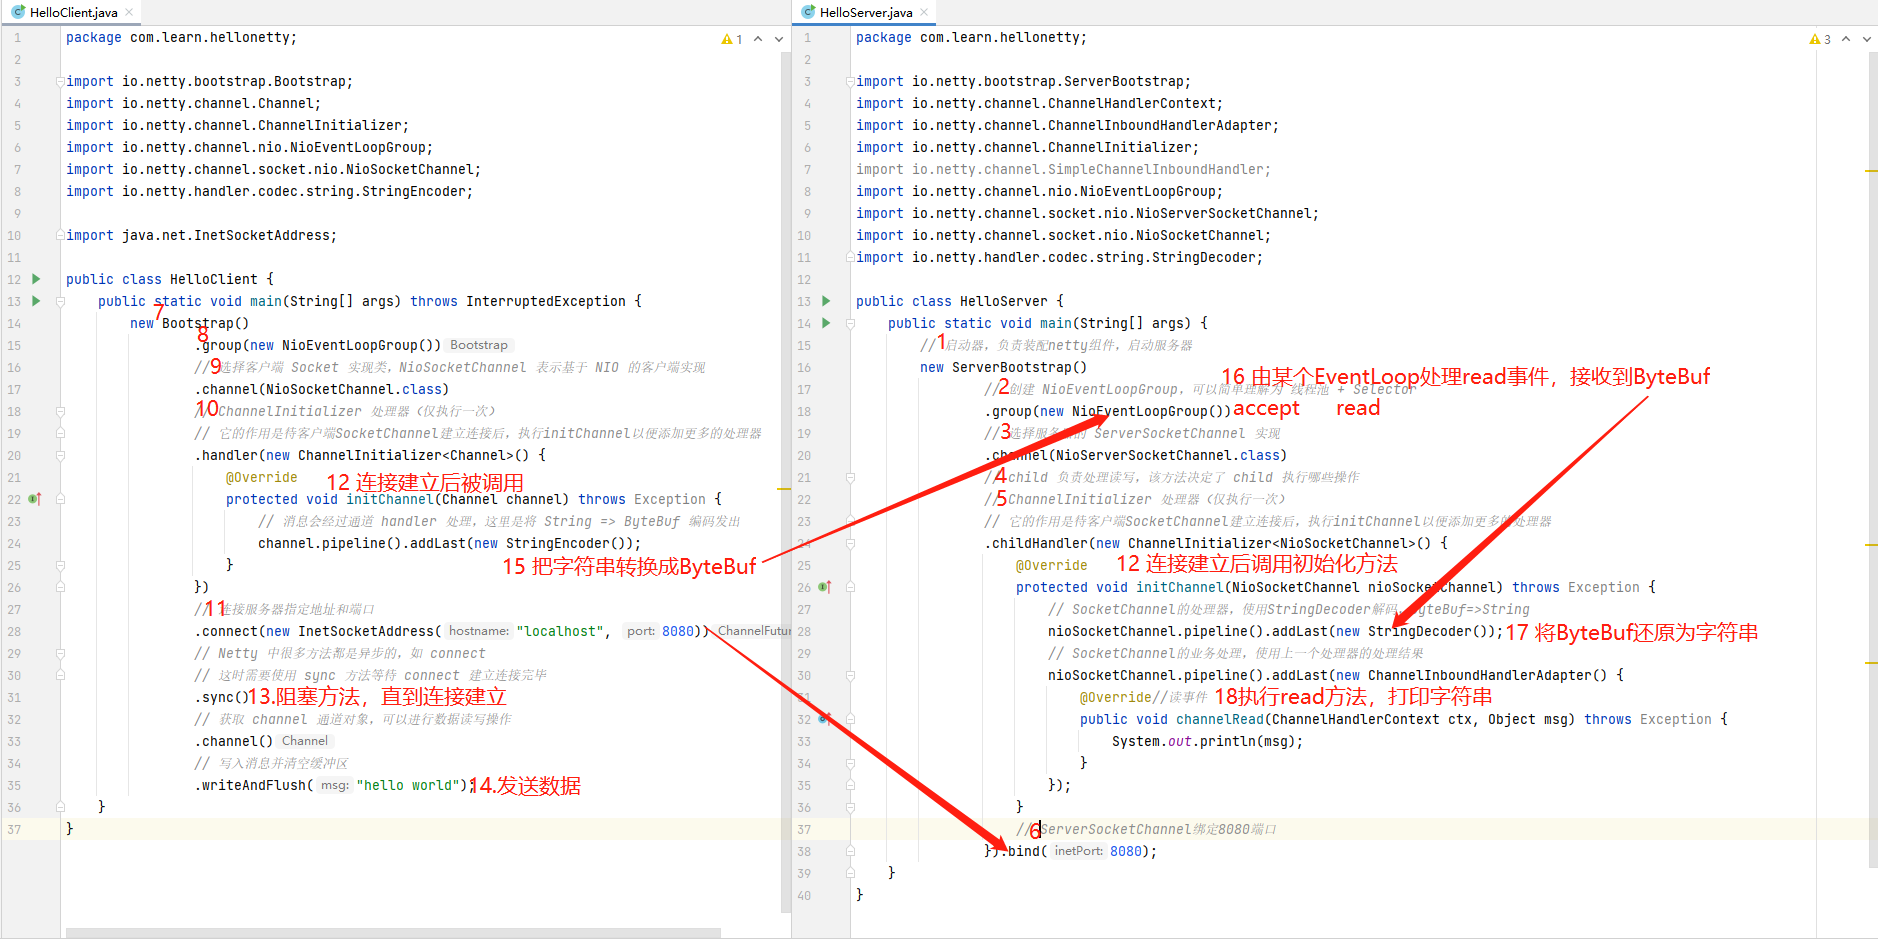The width and height of the screenshot is (1878, 939).
Task: Go to next highlighted problem in HelloClient
Action: (779, 39)
